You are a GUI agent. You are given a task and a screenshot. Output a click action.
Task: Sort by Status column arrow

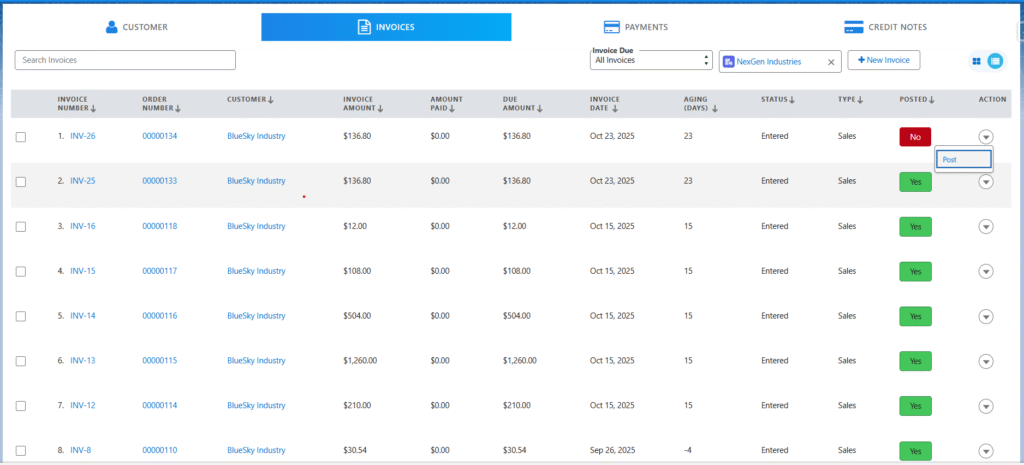click(791, 99)
